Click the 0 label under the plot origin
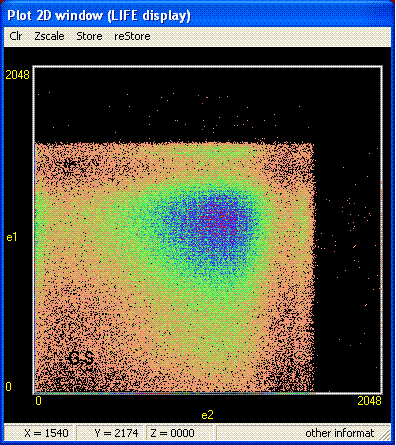 click(x=38, y=401)
